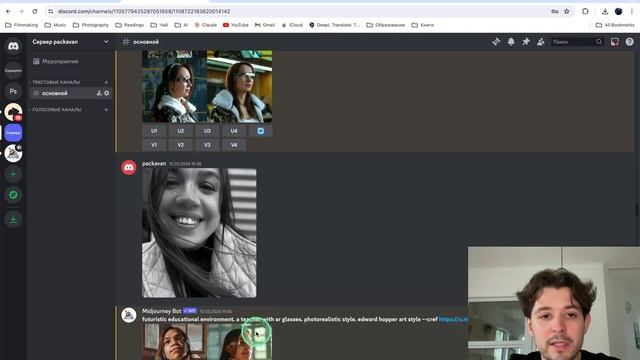Screen dimensions: 640x360
Task: Click the U3 upscale button
Action: (x=207, y=131)
